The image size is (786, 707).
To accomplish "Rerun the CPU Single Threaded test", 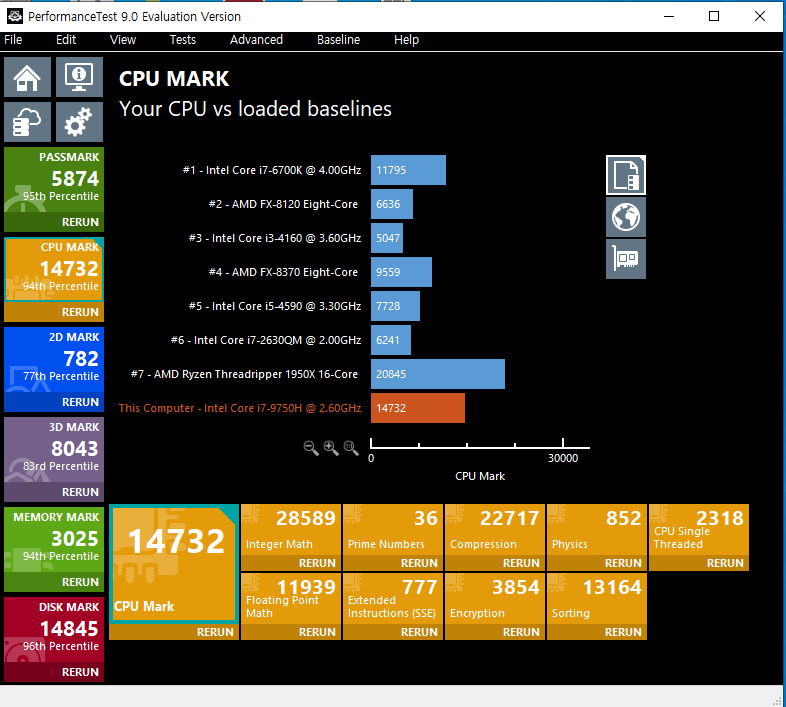I will point(699,564).
